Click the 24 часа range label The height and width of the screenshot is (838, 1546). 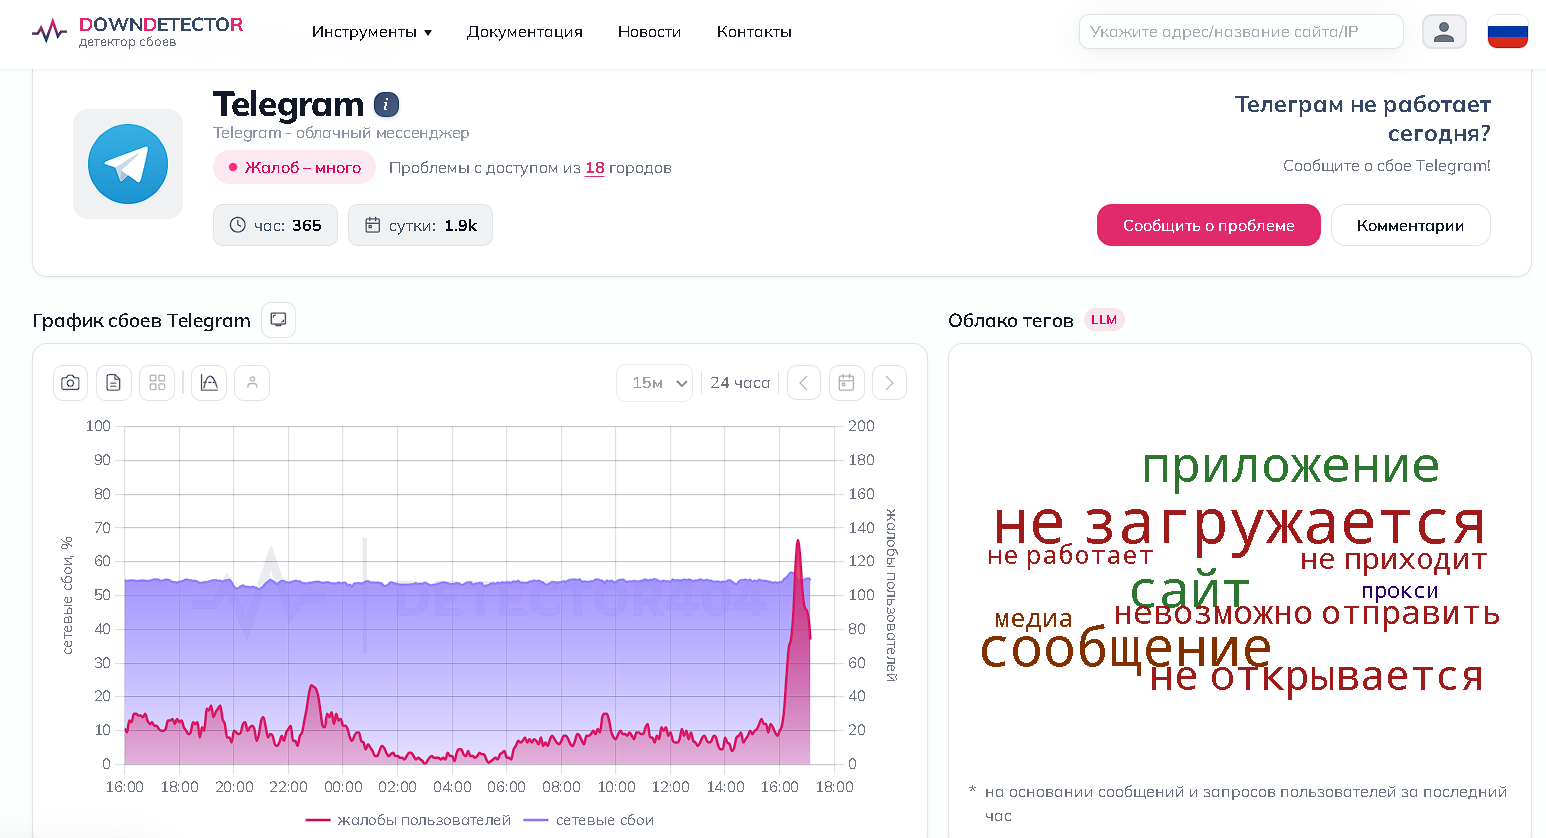click(x=740, y=383)
